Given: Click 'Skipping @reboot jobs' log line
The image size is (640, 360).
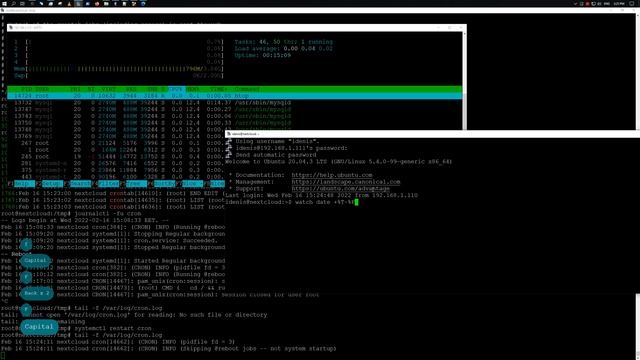Looking at the screenshot, I should pos(169,349).
